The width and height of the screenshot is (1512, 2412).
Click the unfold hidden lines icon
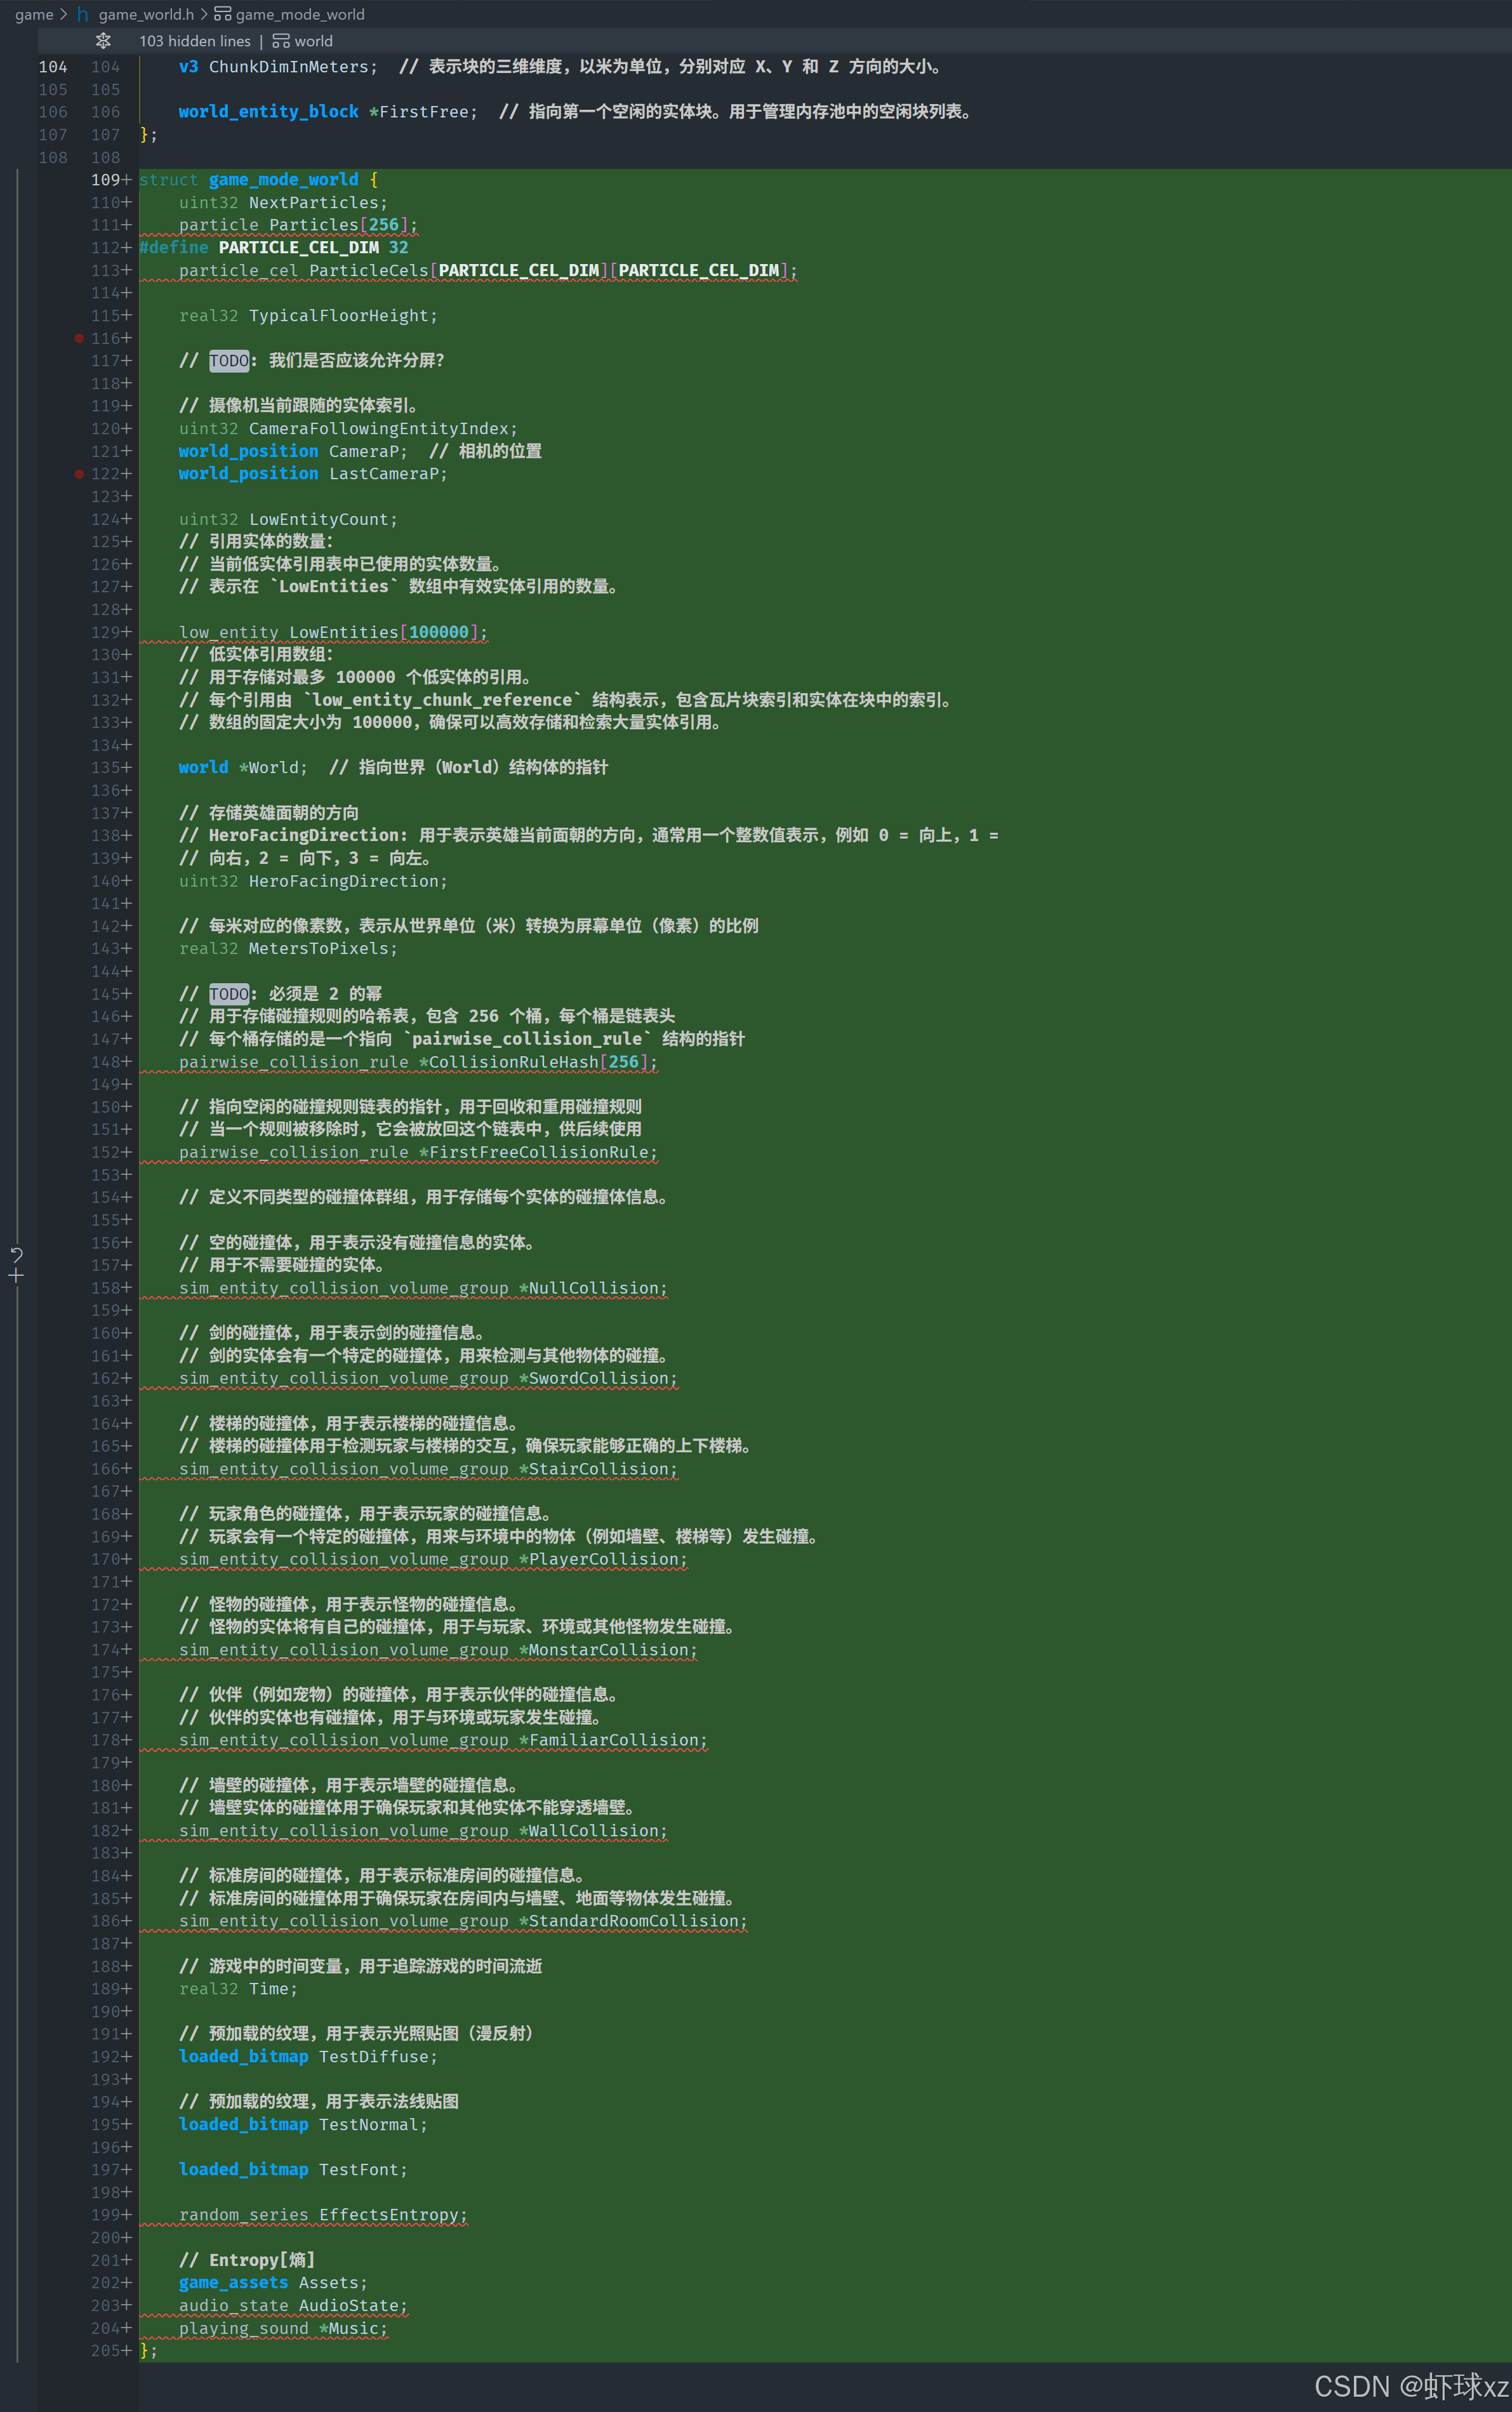click(103, 41)
